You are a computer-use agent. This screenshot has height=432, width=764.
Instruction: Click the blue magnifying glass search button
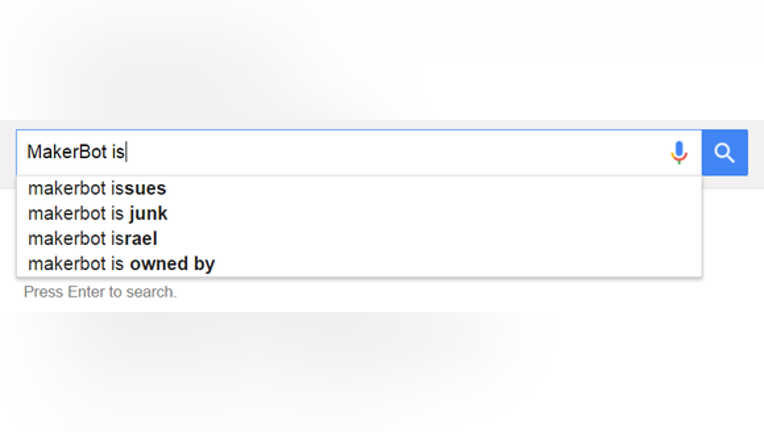click(x=725, y=152)
